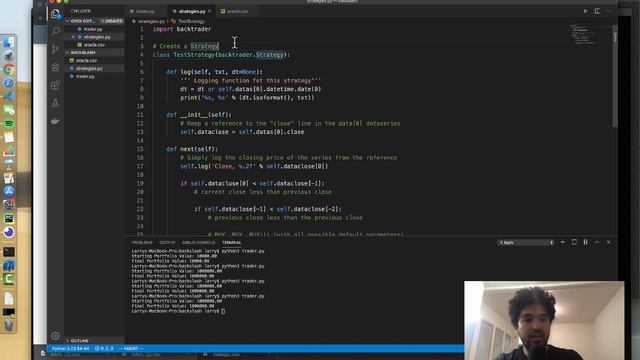Open errors and warnings status indicator

pyautogui.click(x=104, y=349)
